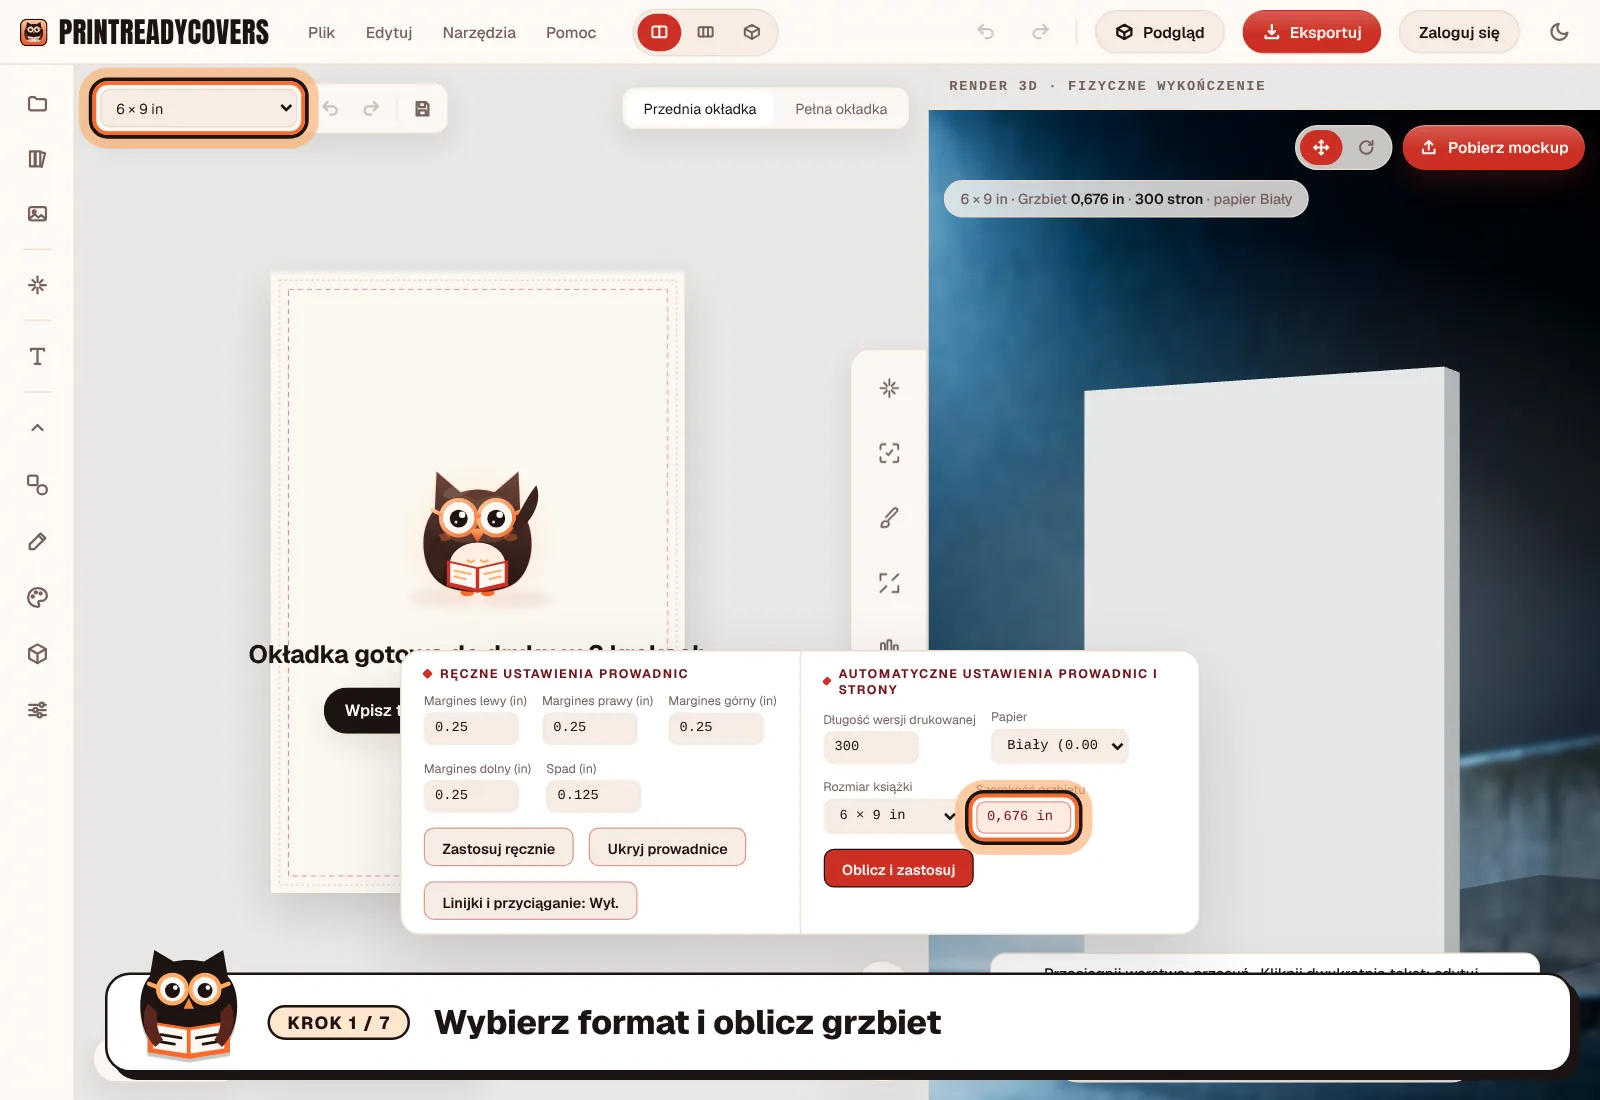Click undo icon beside format dropdown
The image size is (1600, 1100).
[331, 109]
